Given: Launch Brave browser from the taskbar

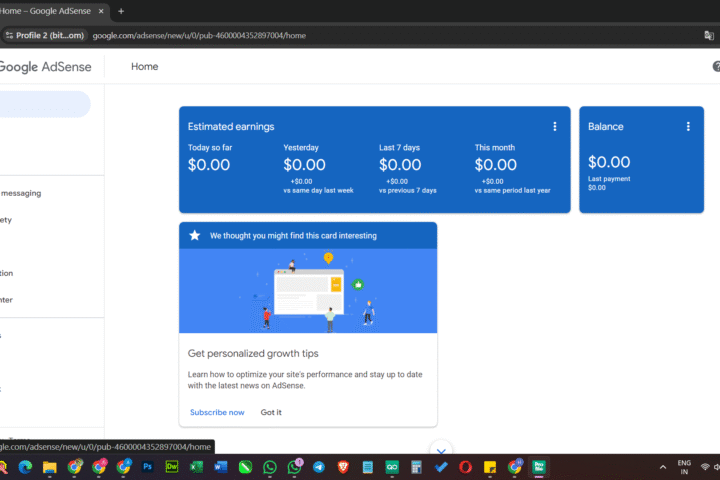Looking at the screenshot, I should [343, 467].
